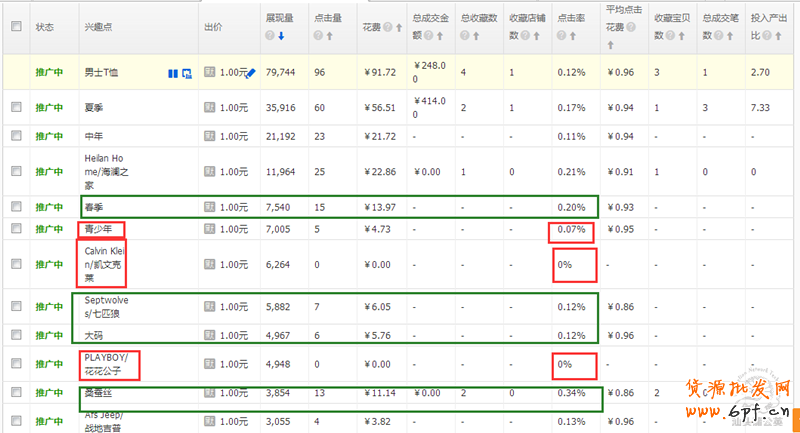Image resolution: width=800 pixels, height=433 pixels.
Task: Click the help question mark under 点击量
Action: 318,36
